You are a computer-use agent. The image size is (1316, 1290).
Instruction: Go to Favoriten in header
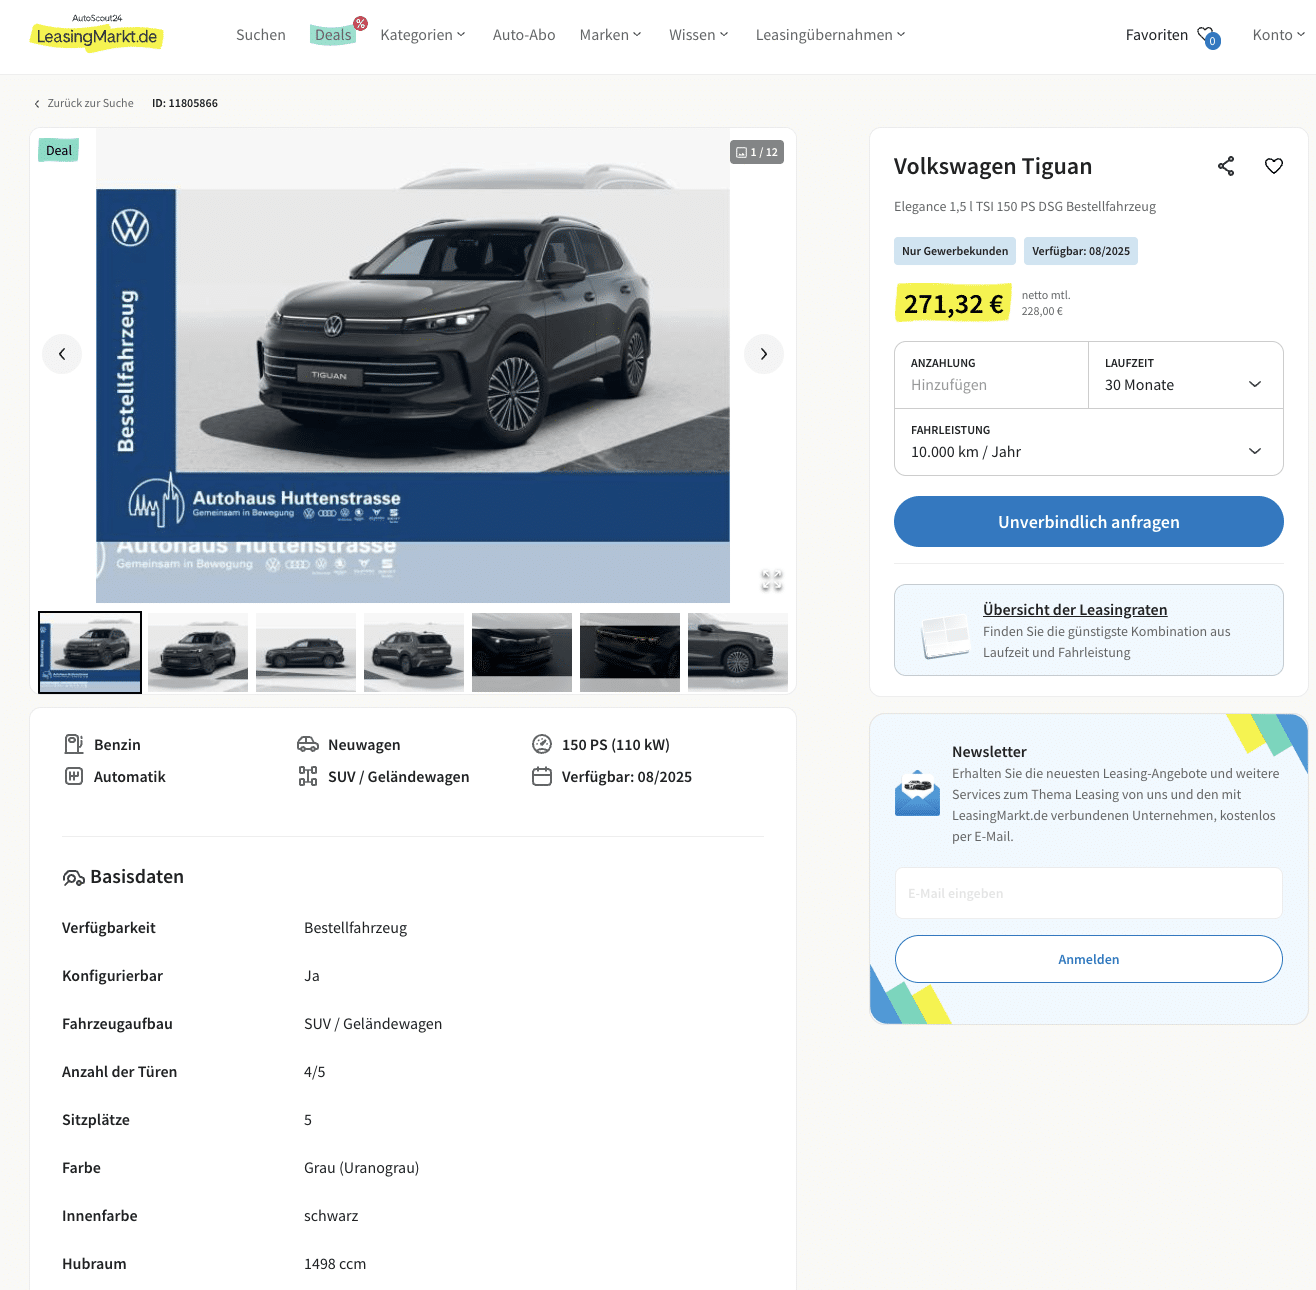[1157, 35]
